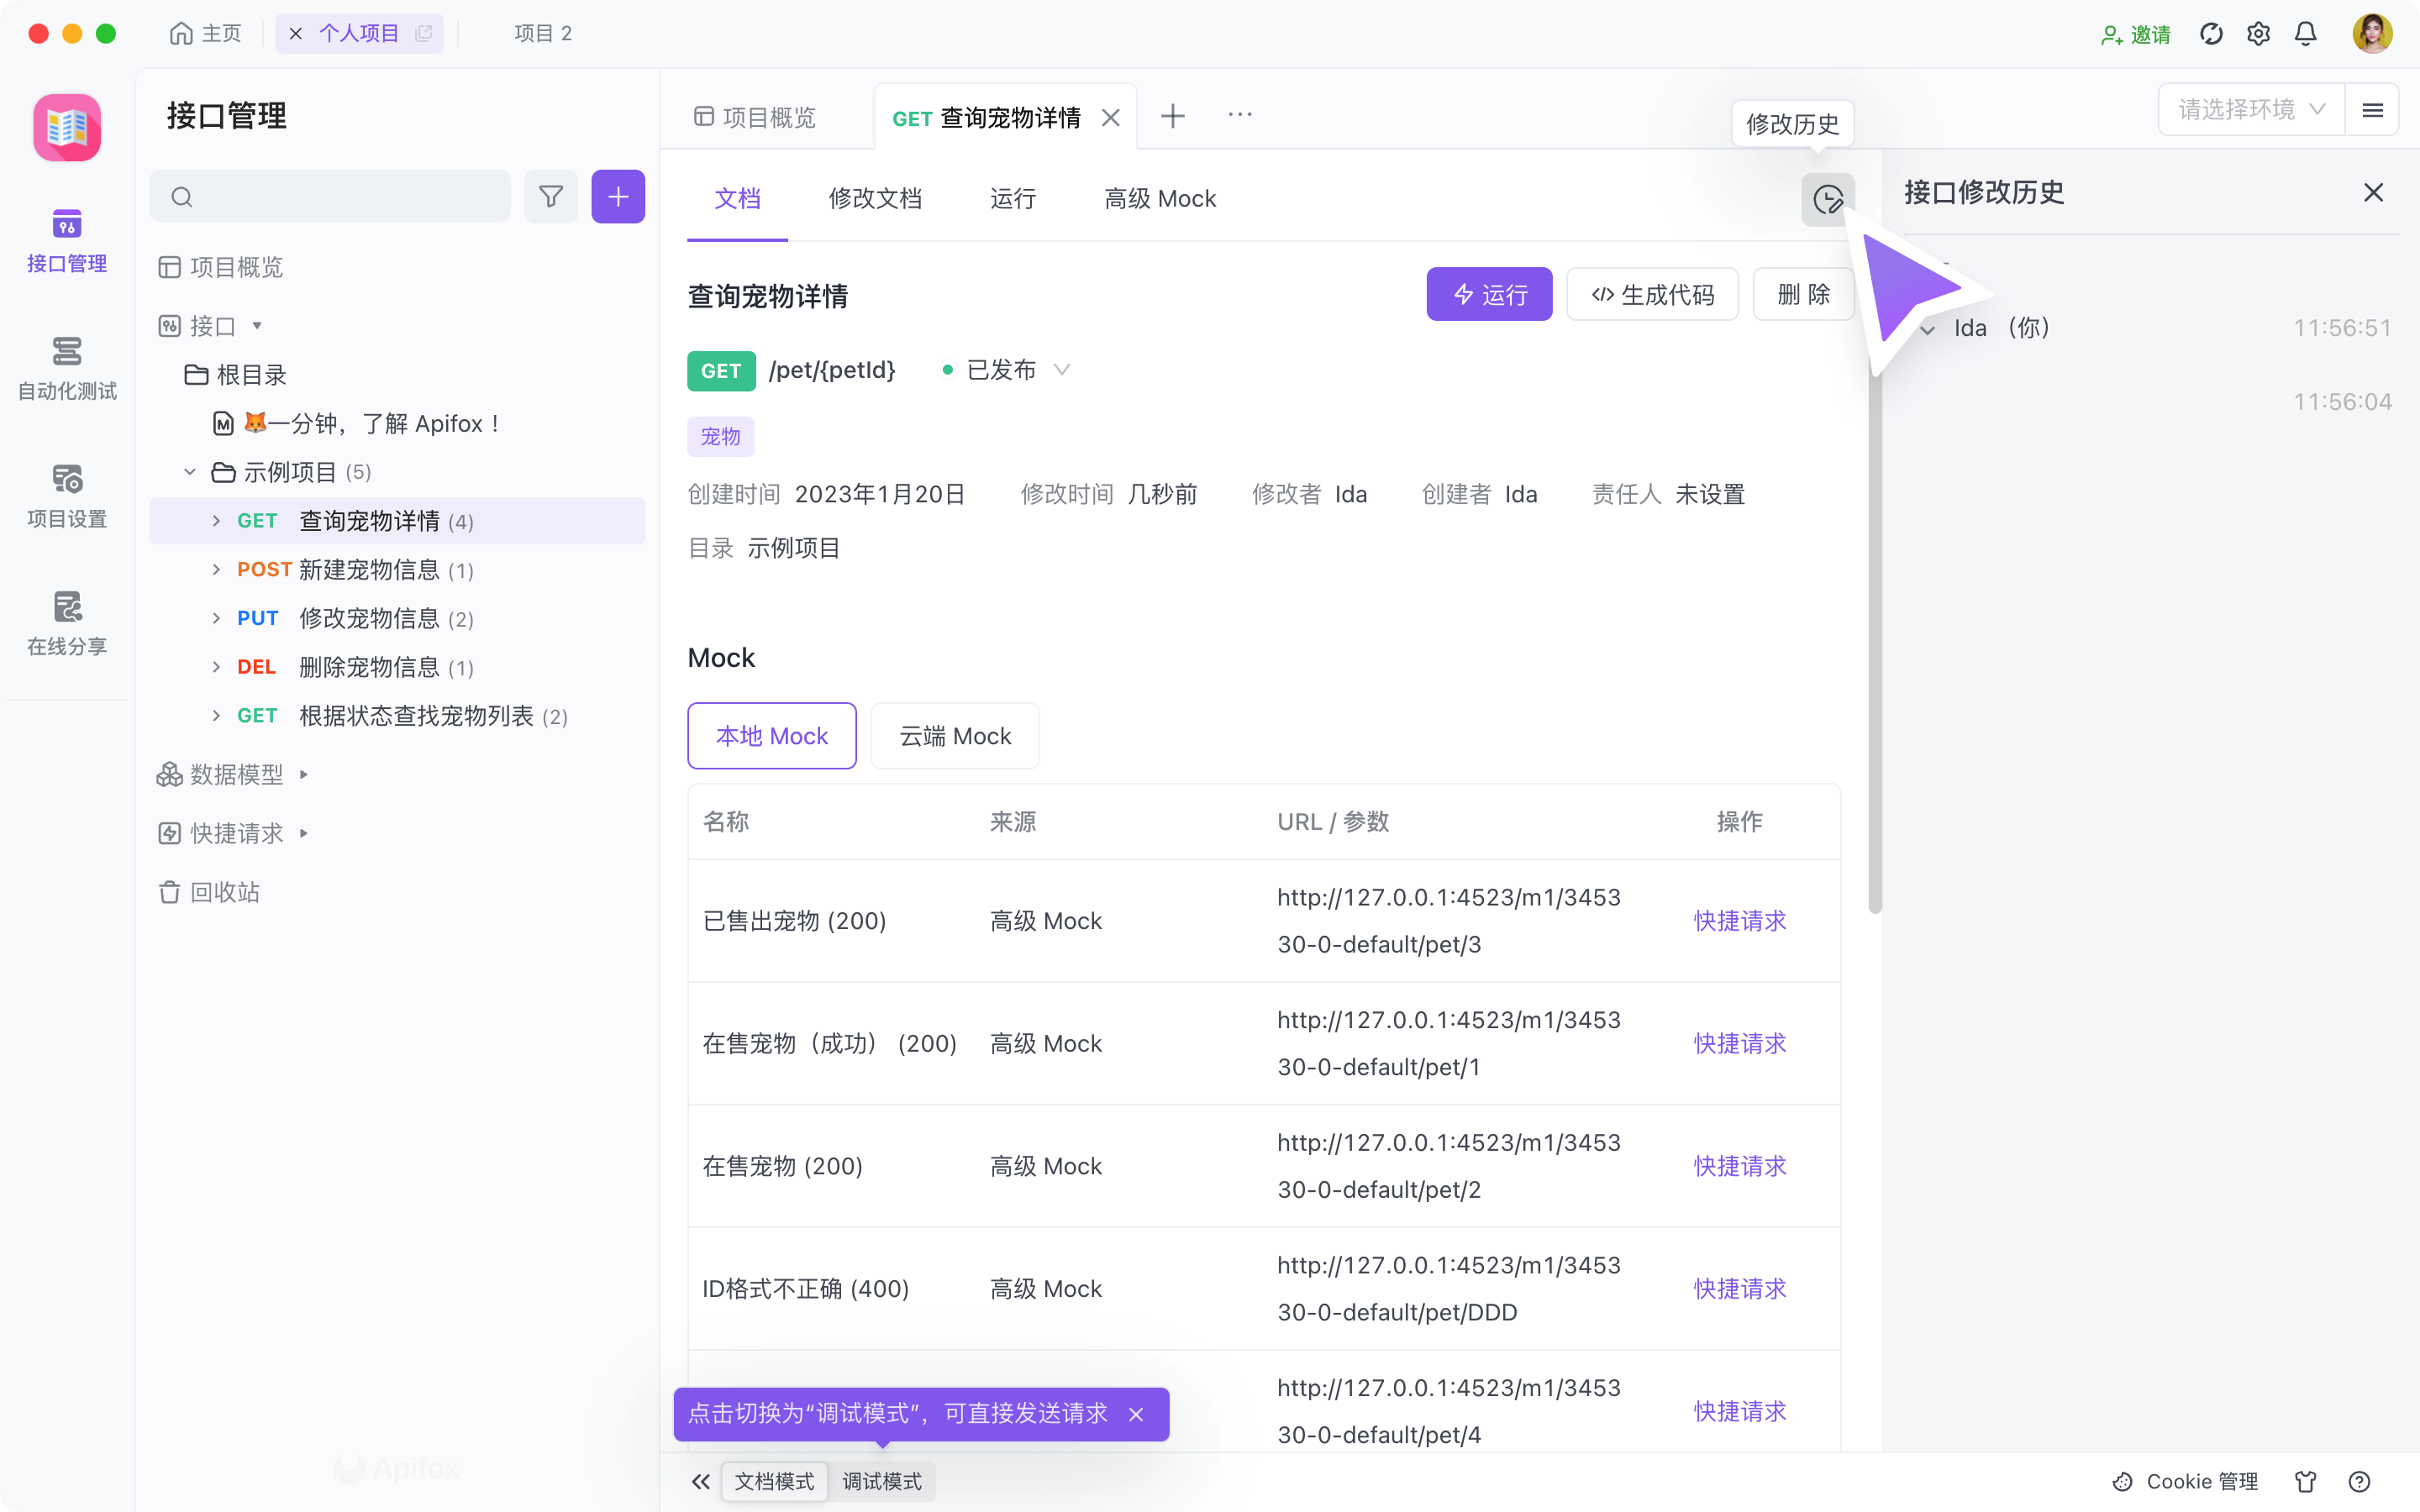Switch to the 高级 Mock tab
Viewport: 2420px width, 1512px height.
pyautogui.click(x=1159, y=198)
